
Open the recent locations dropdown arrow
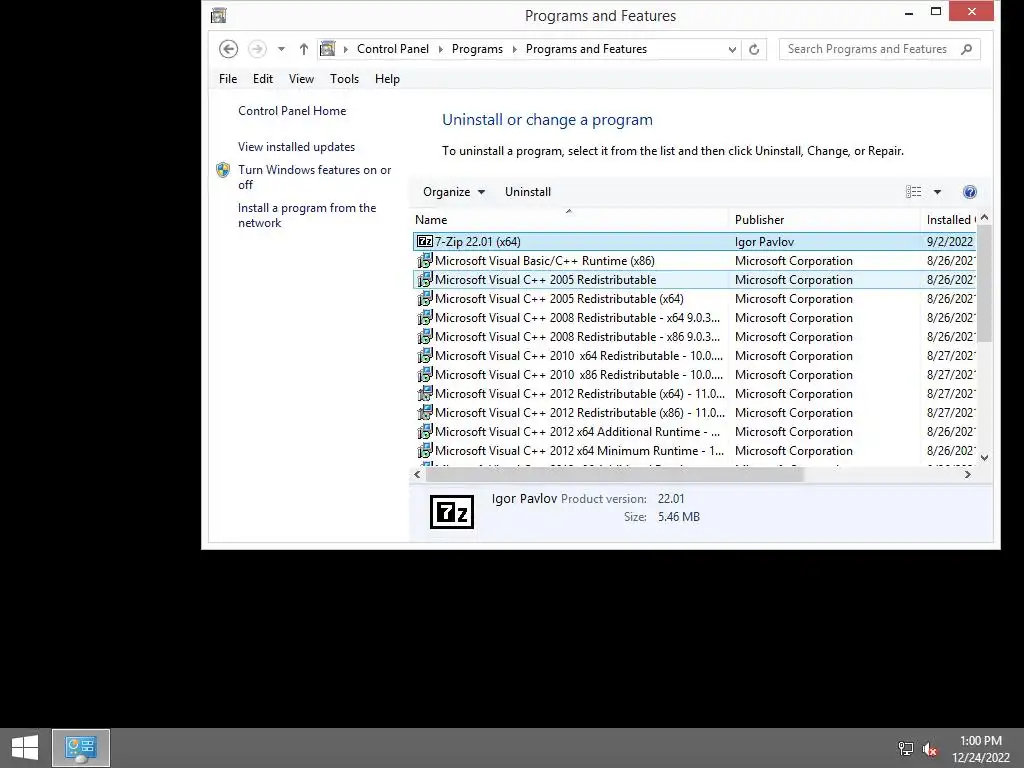[281, 49]
